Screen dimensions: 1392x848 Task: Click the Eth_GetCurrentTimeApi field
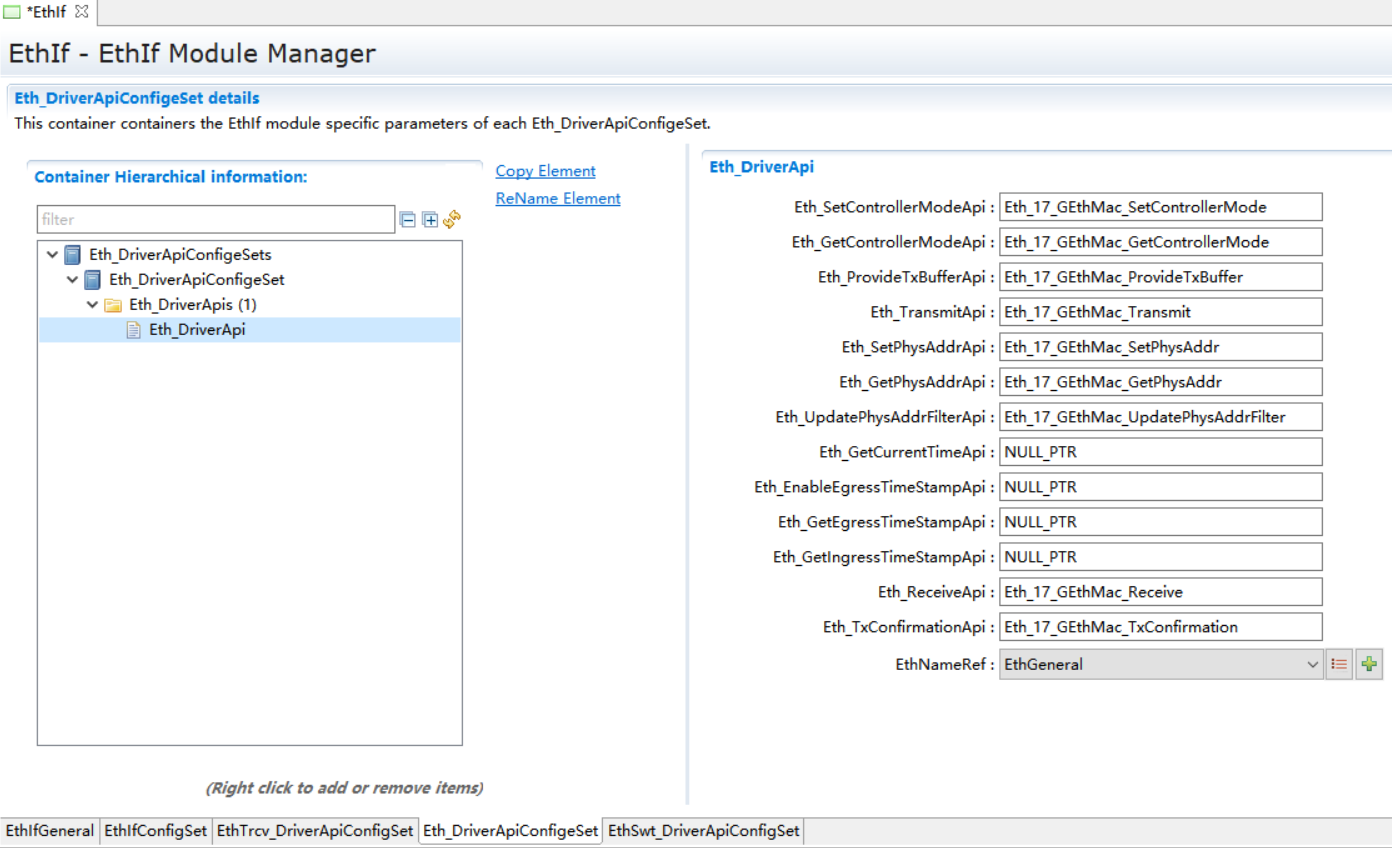pos(1160,452)
